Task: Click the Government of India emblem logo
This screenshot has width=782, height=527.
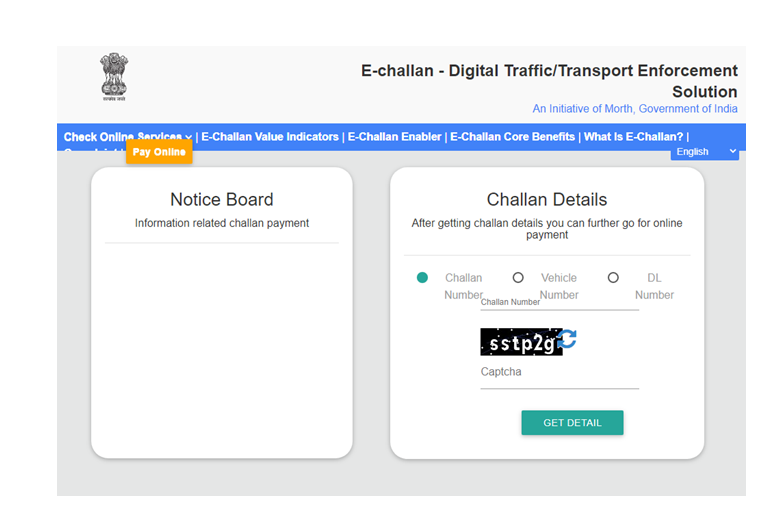Action: [114, 78]
